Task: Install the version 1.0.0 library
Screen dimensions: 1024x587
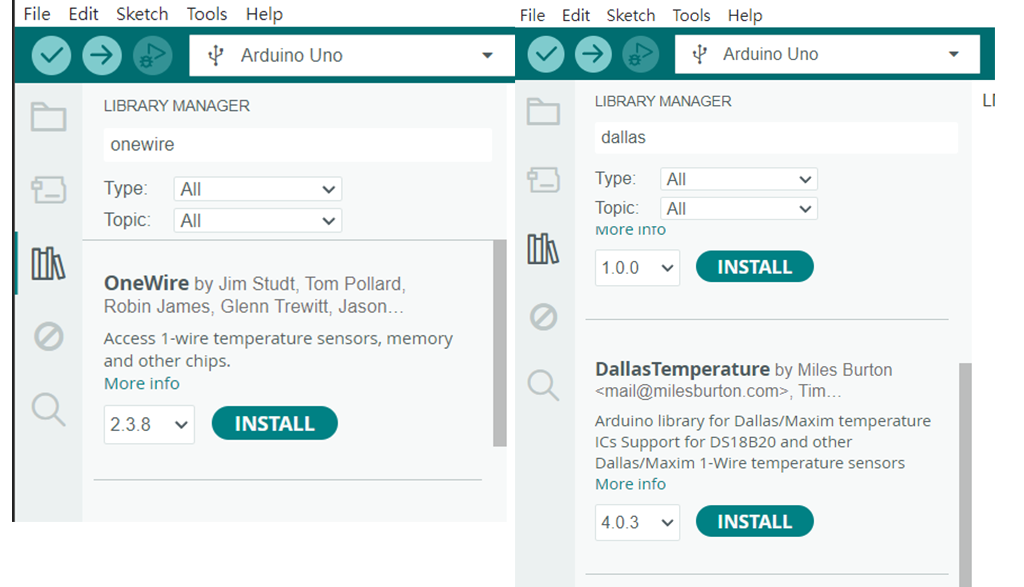Action: point(754,267)
